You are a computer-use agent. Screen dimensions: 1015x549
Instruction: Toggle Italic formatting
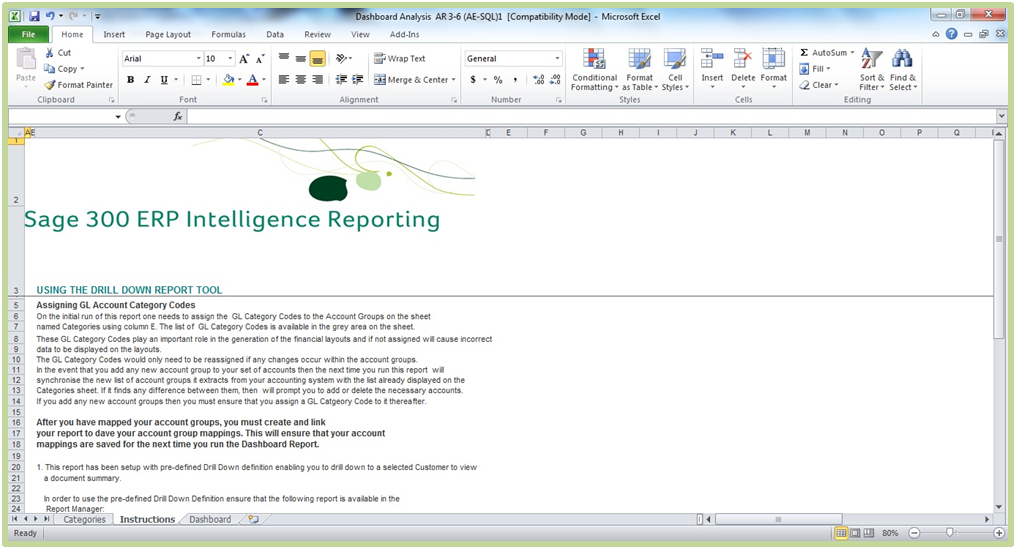click(x=147, y=80)
